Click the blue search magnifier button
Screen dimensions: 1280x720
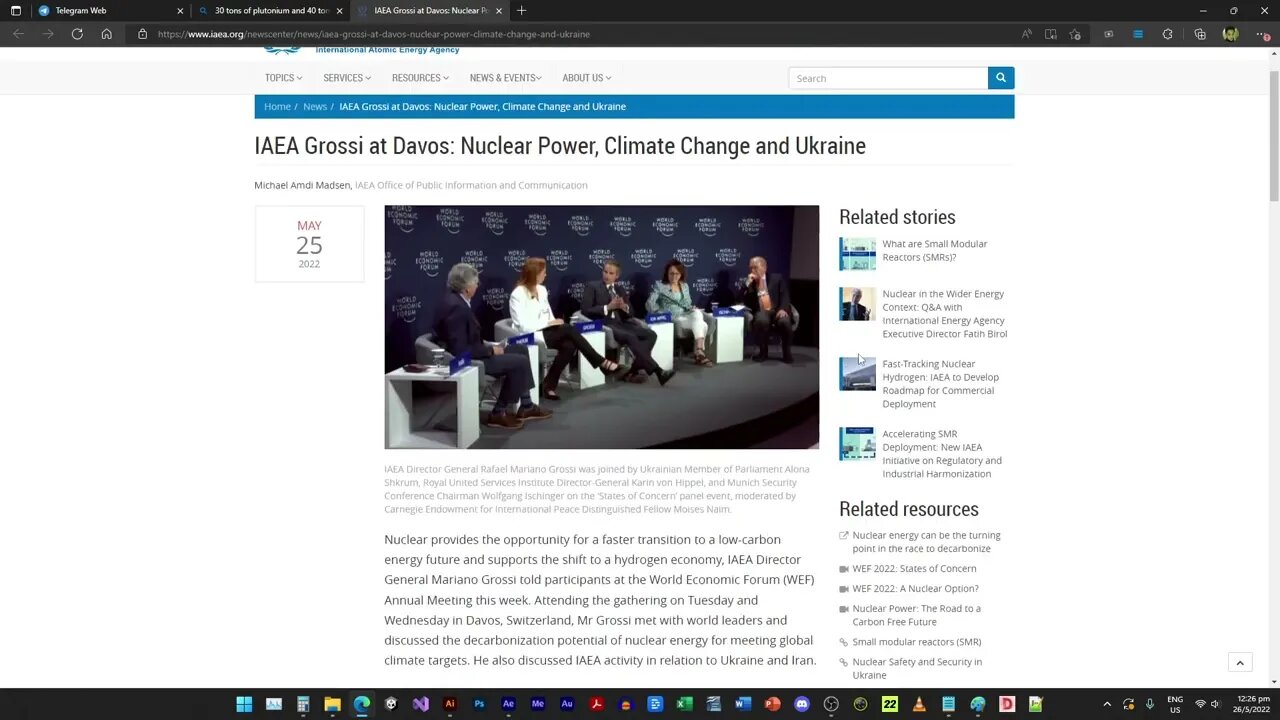click(1001, 78)
